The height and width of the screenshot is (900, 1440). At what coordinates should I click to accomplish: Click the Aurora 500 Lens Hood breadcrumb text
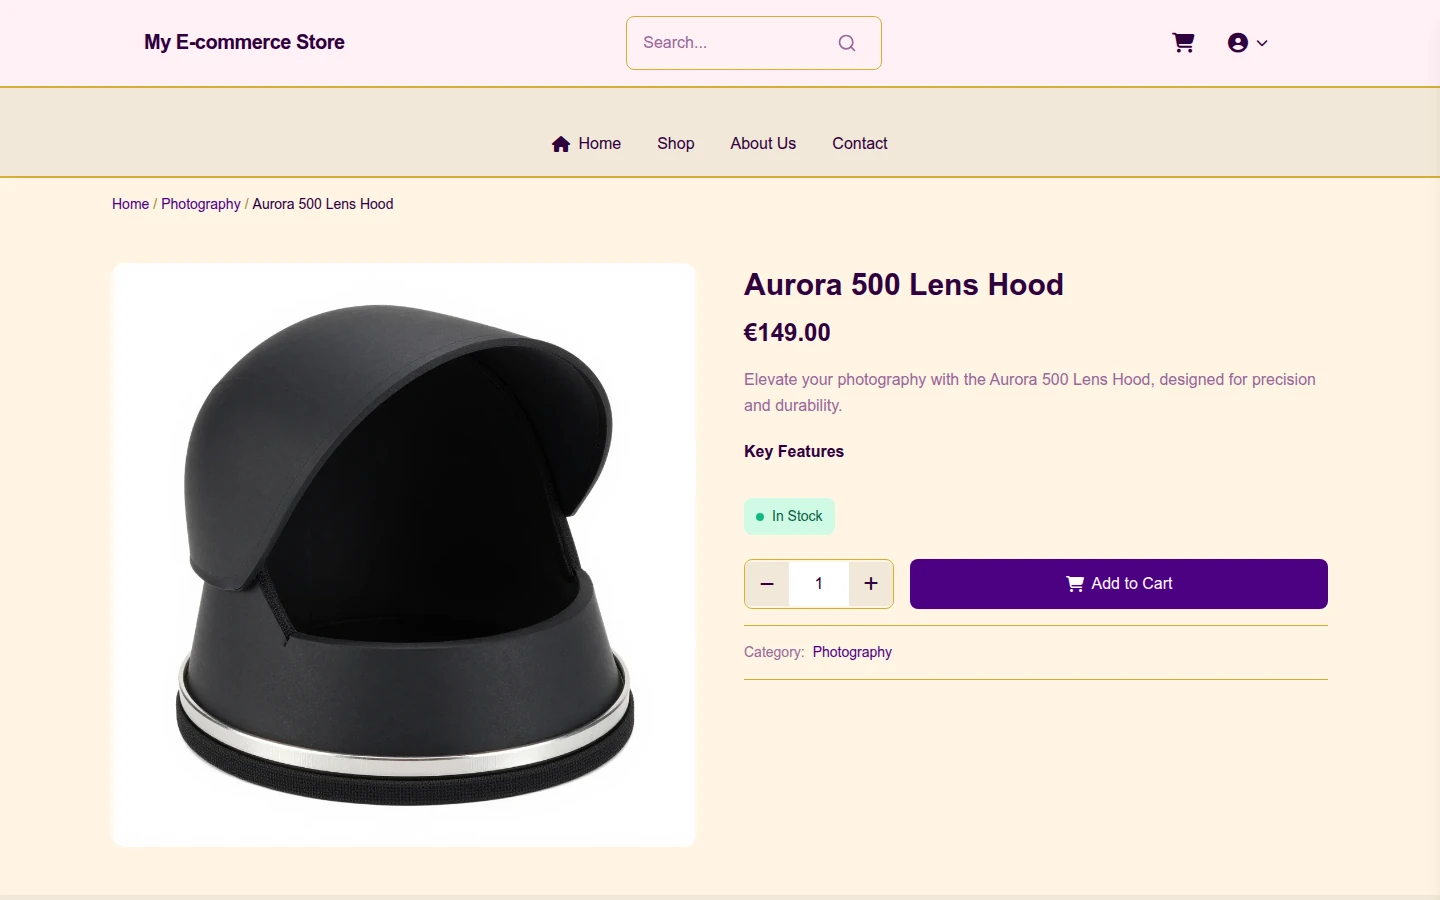point(323,204)
